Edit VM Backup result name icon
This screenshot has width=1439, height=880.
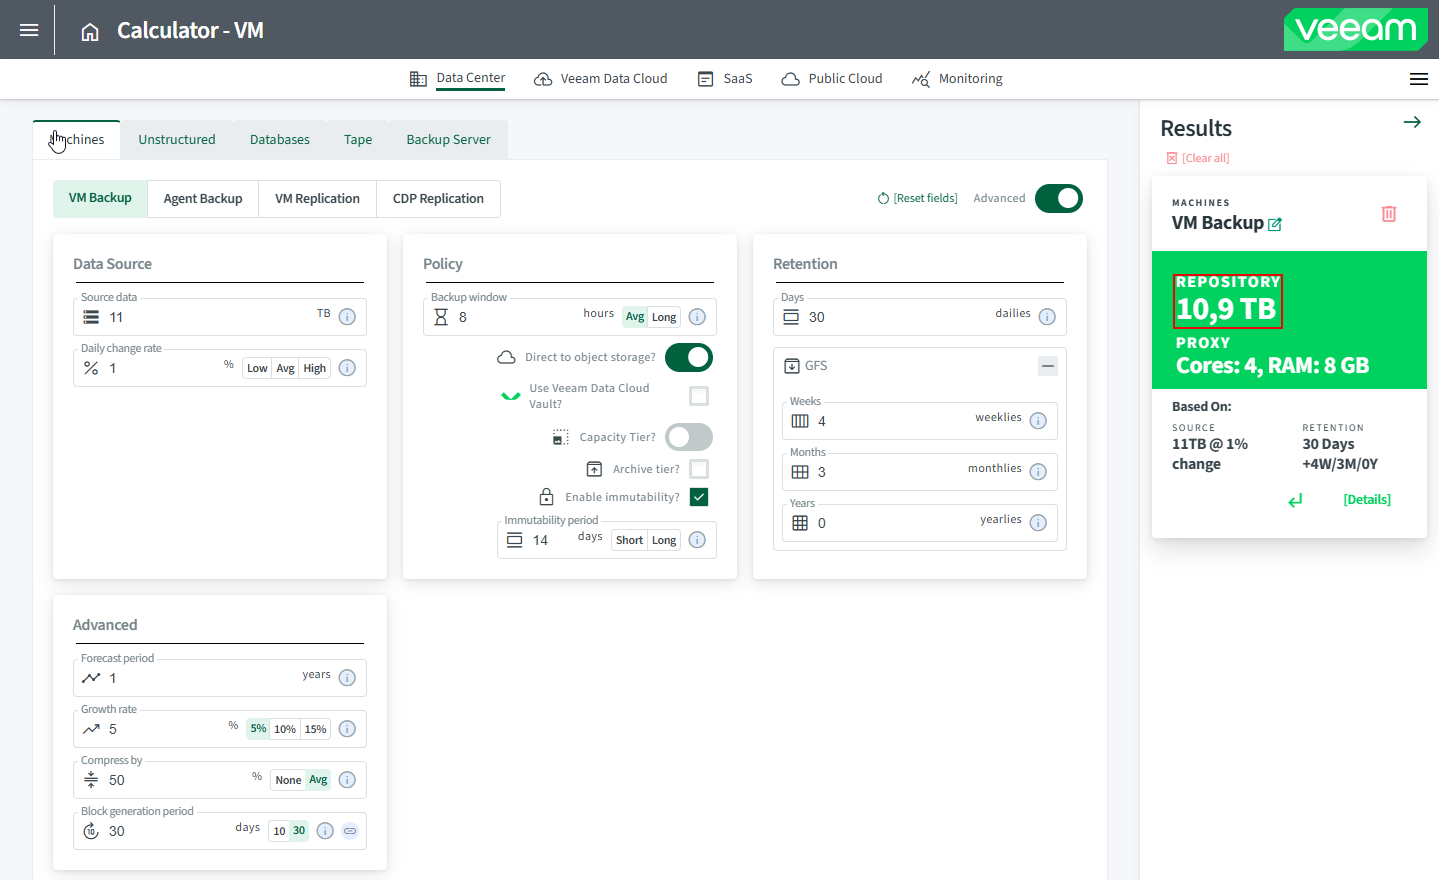[1275, 224]
